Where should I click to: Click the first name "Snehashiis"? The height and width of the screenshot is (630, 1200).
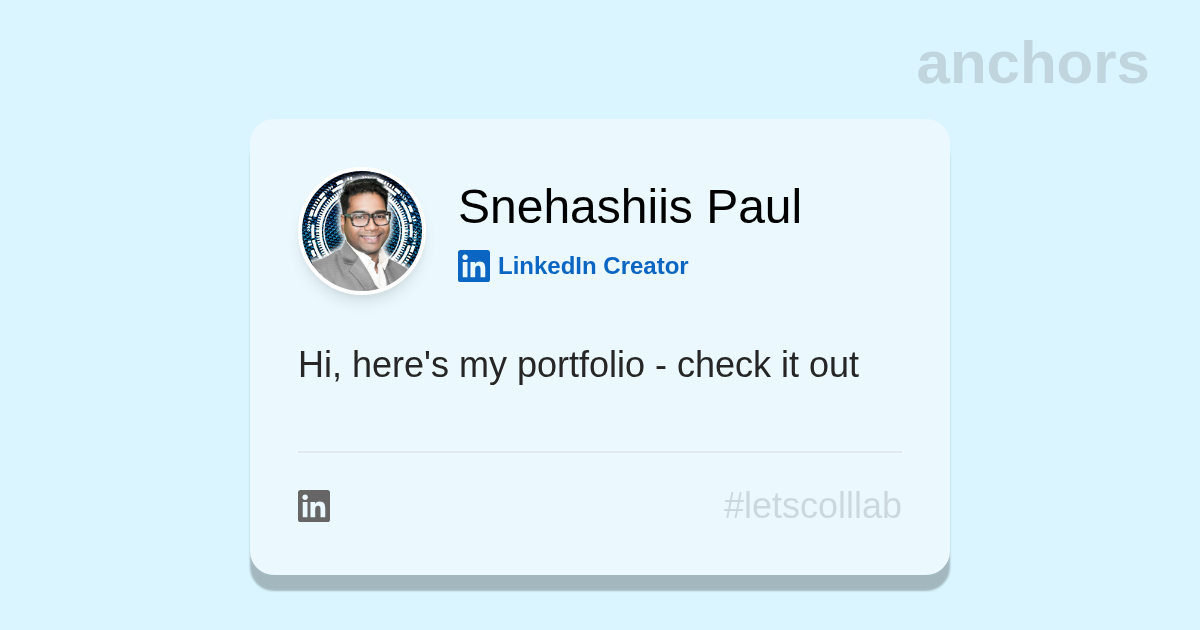(x=575, y=207)
